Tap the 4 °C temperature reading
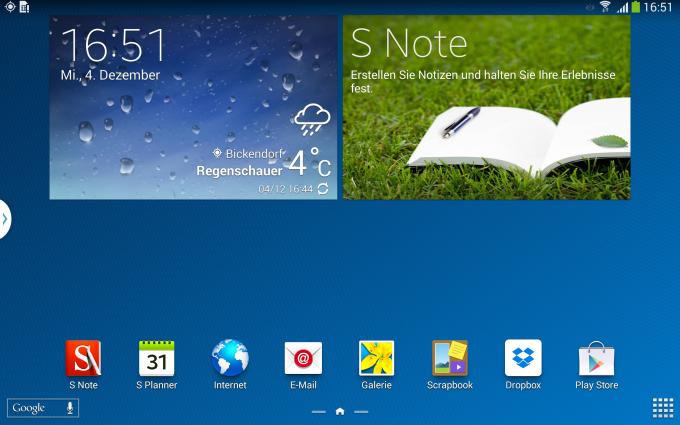The width and height of the screenshot is (680, 425). tap(310, 163)
